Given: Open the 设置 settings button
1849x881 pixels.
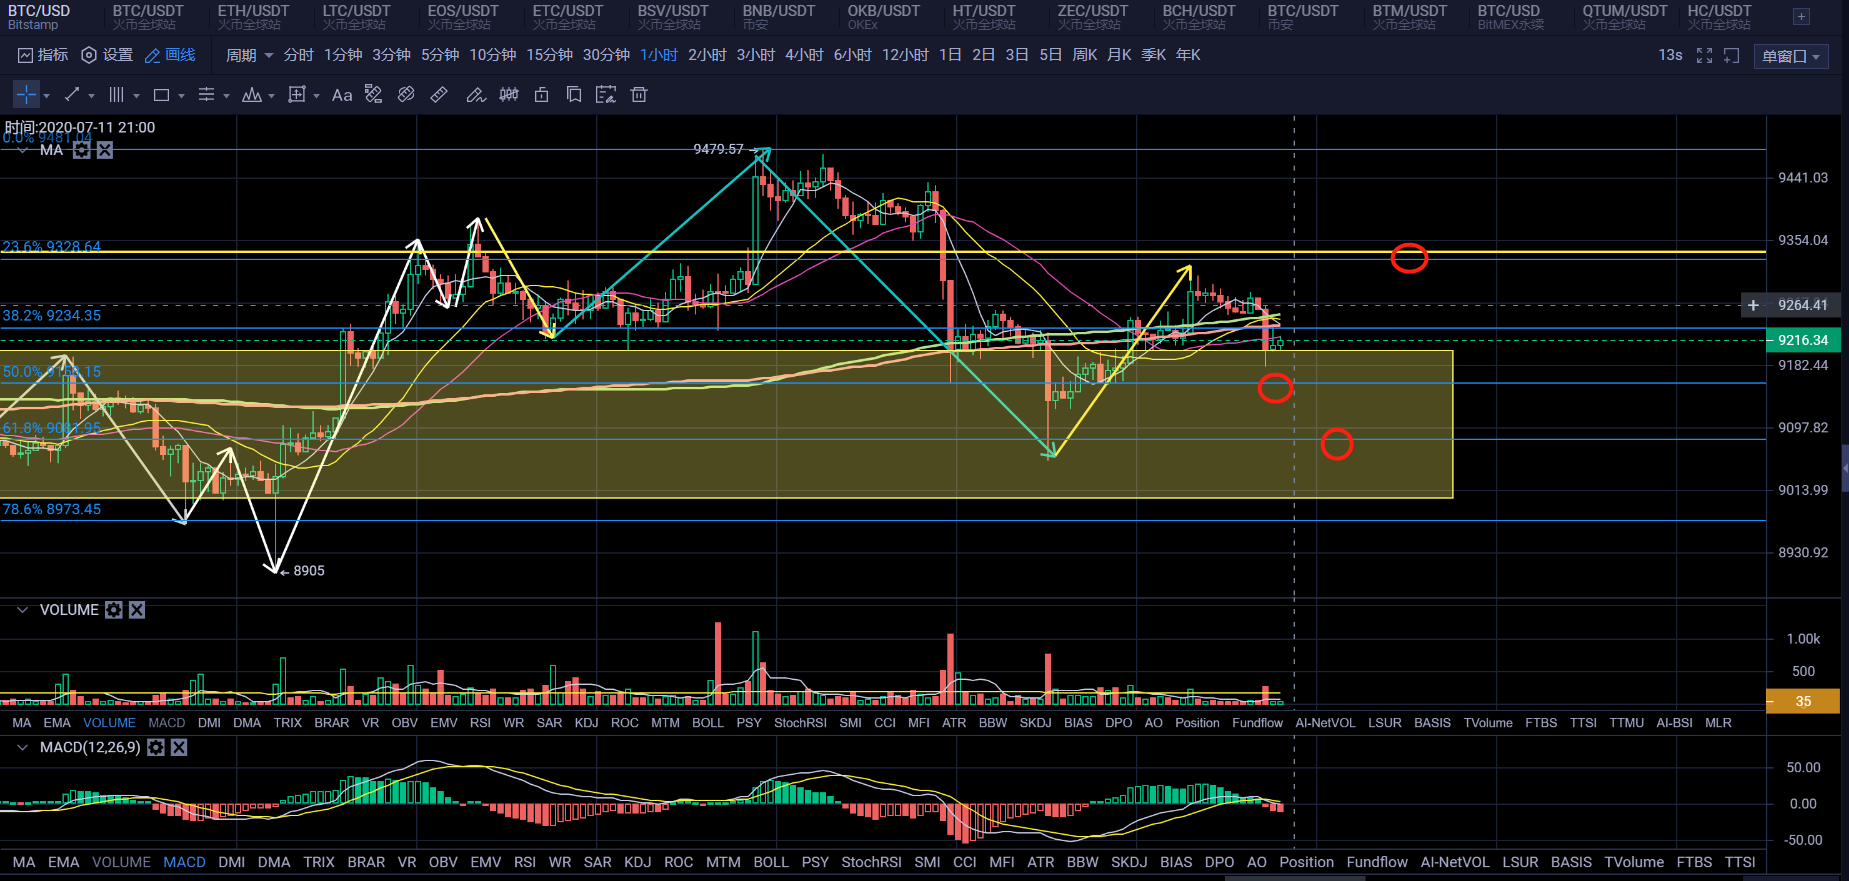Looking at the screenshot, I should pos(107,56).
